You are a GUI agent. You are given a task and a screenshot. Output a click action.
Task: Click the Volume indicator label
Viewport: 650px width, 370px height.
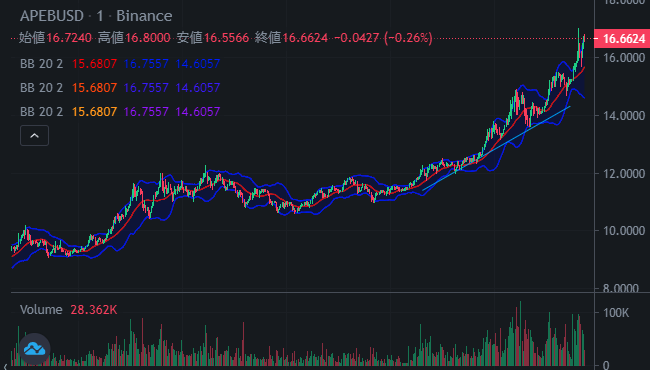41,310
